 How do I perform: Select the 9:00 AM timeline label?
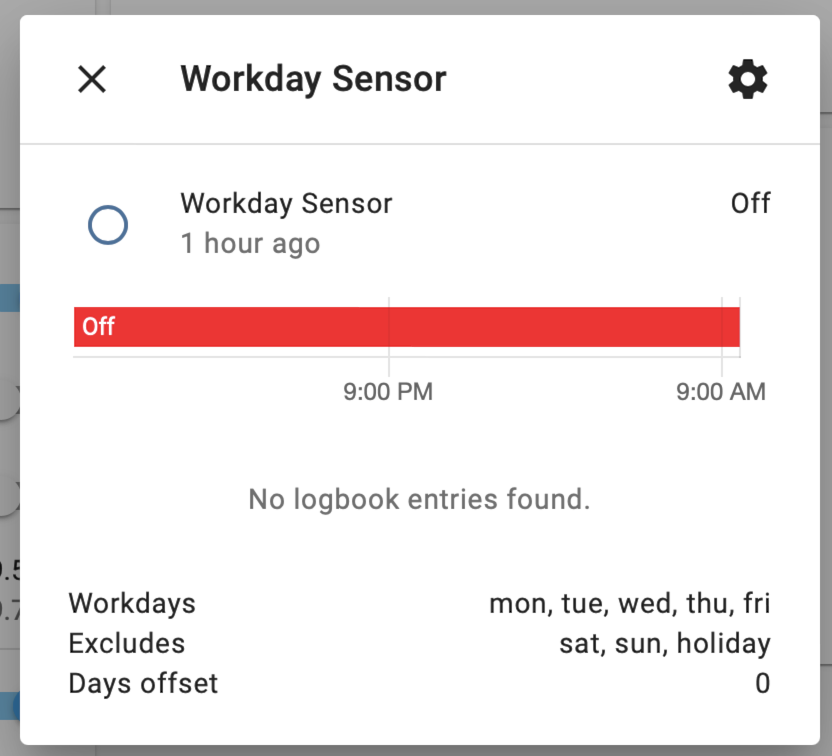[721, 391]
